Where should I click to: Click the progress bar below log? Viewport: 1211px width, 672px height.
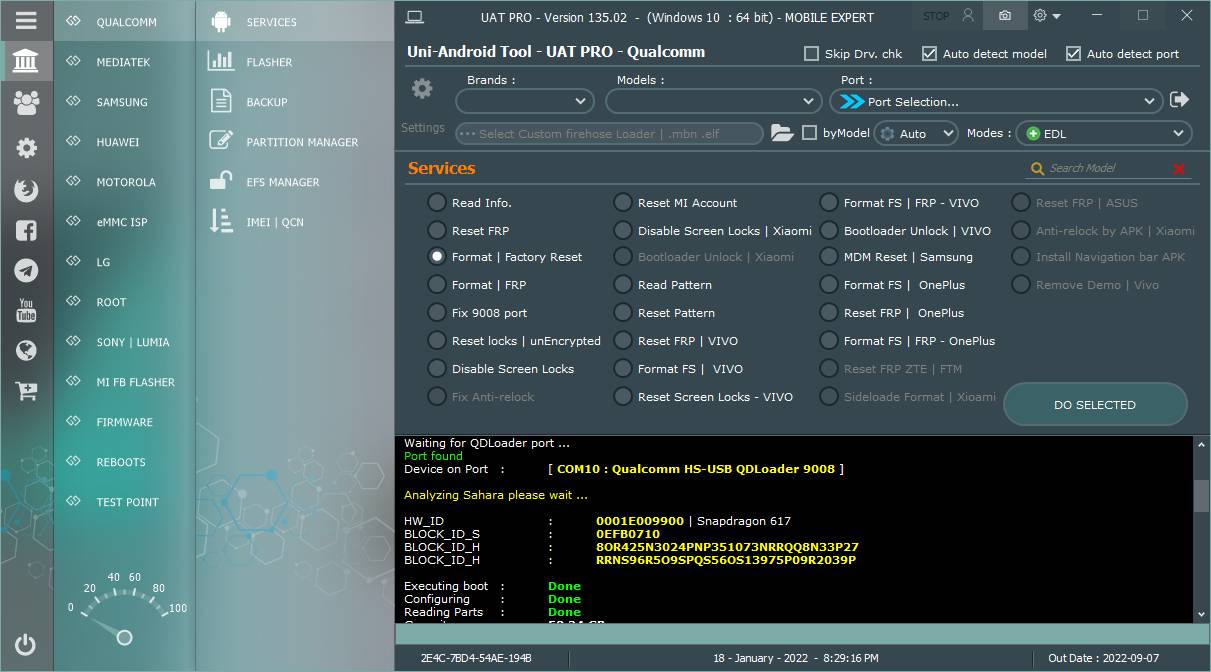tap(802, 633)
